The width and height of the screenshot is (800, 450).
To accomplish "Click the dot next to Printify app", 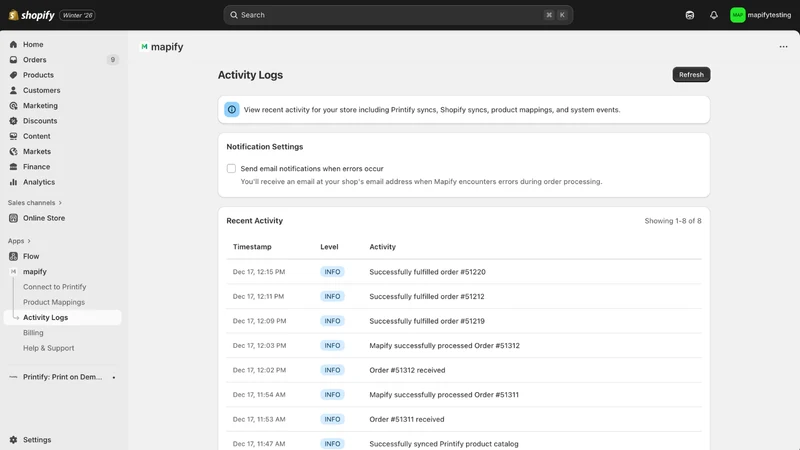I will (114, 378).
